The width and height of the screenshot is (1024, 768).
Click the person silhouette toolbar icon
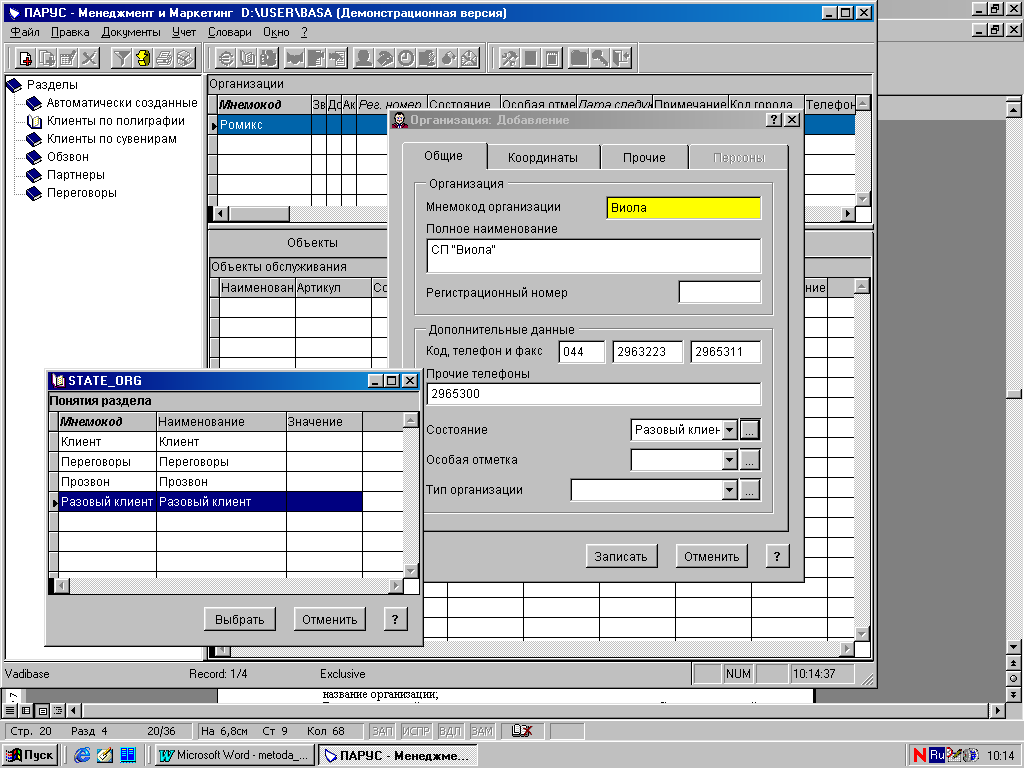coord(363,59)
